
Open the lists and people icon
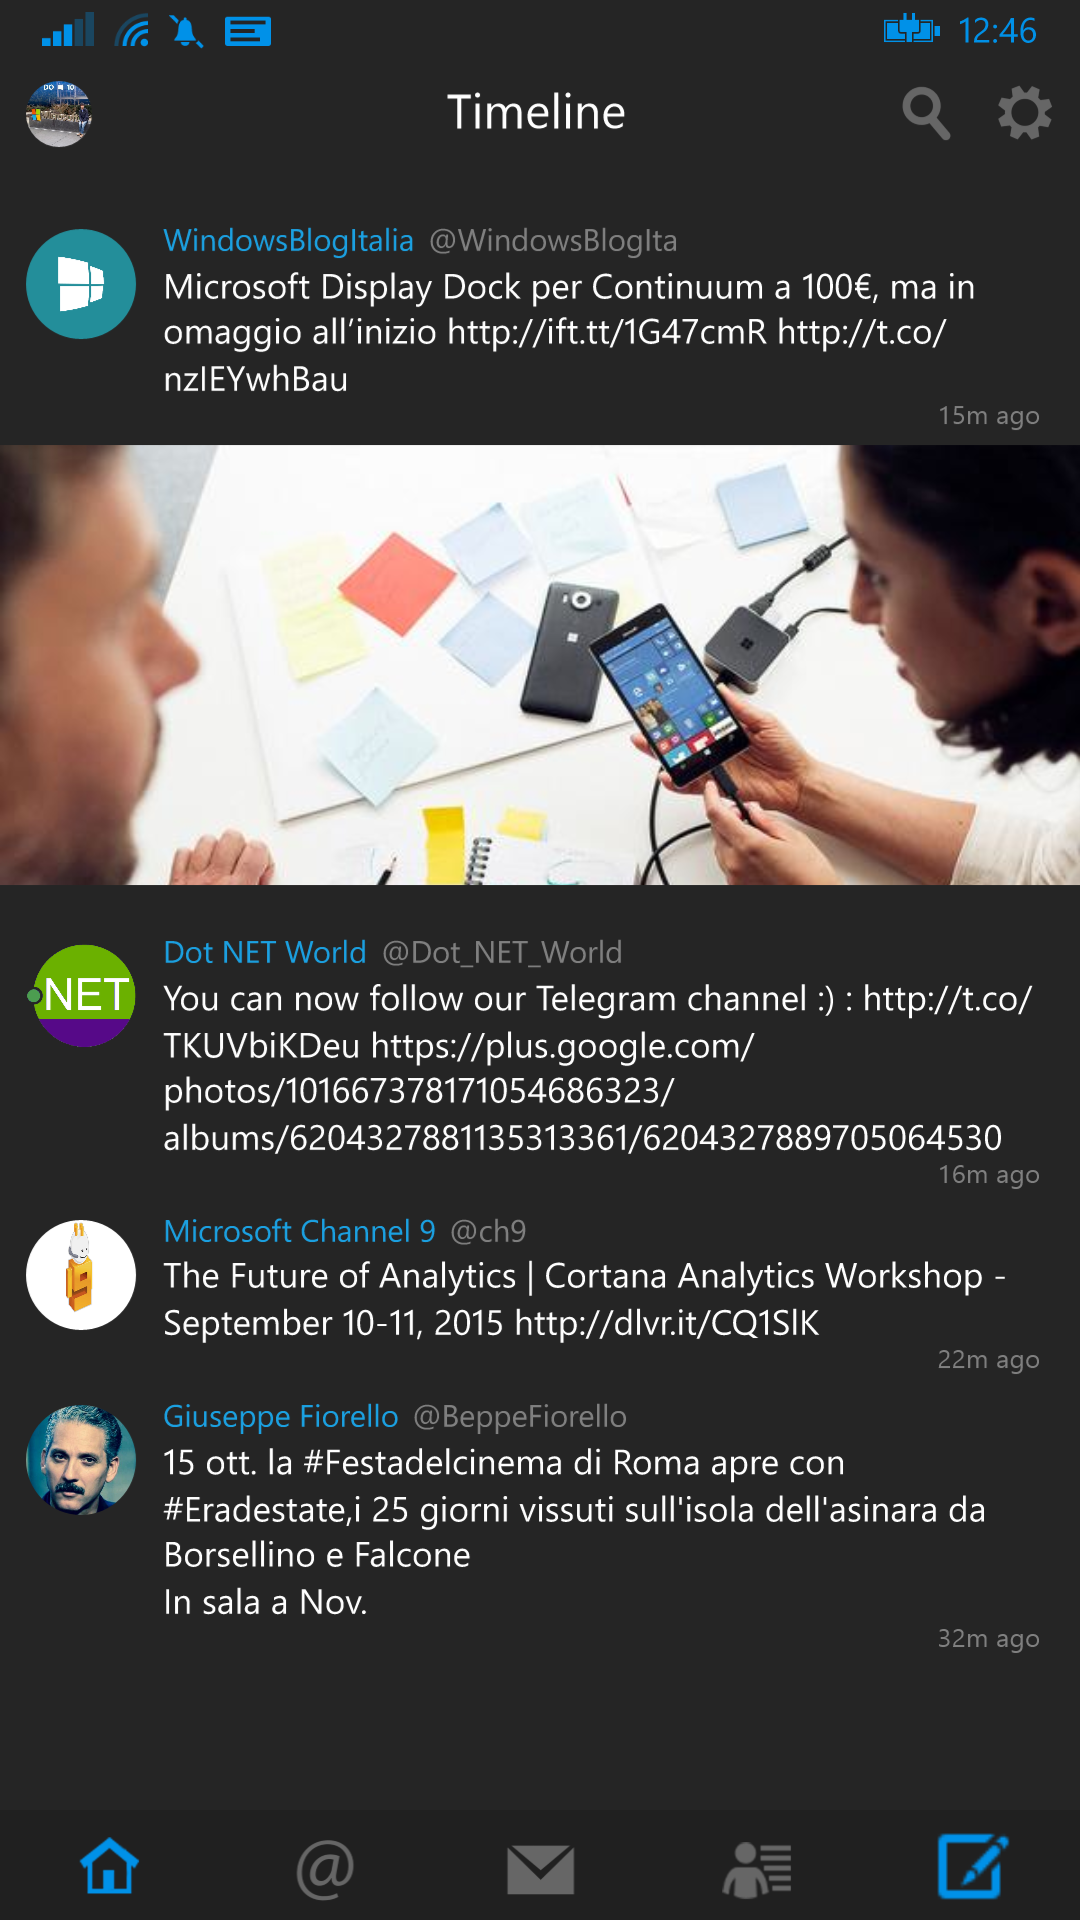click(x=757, y=1869)
